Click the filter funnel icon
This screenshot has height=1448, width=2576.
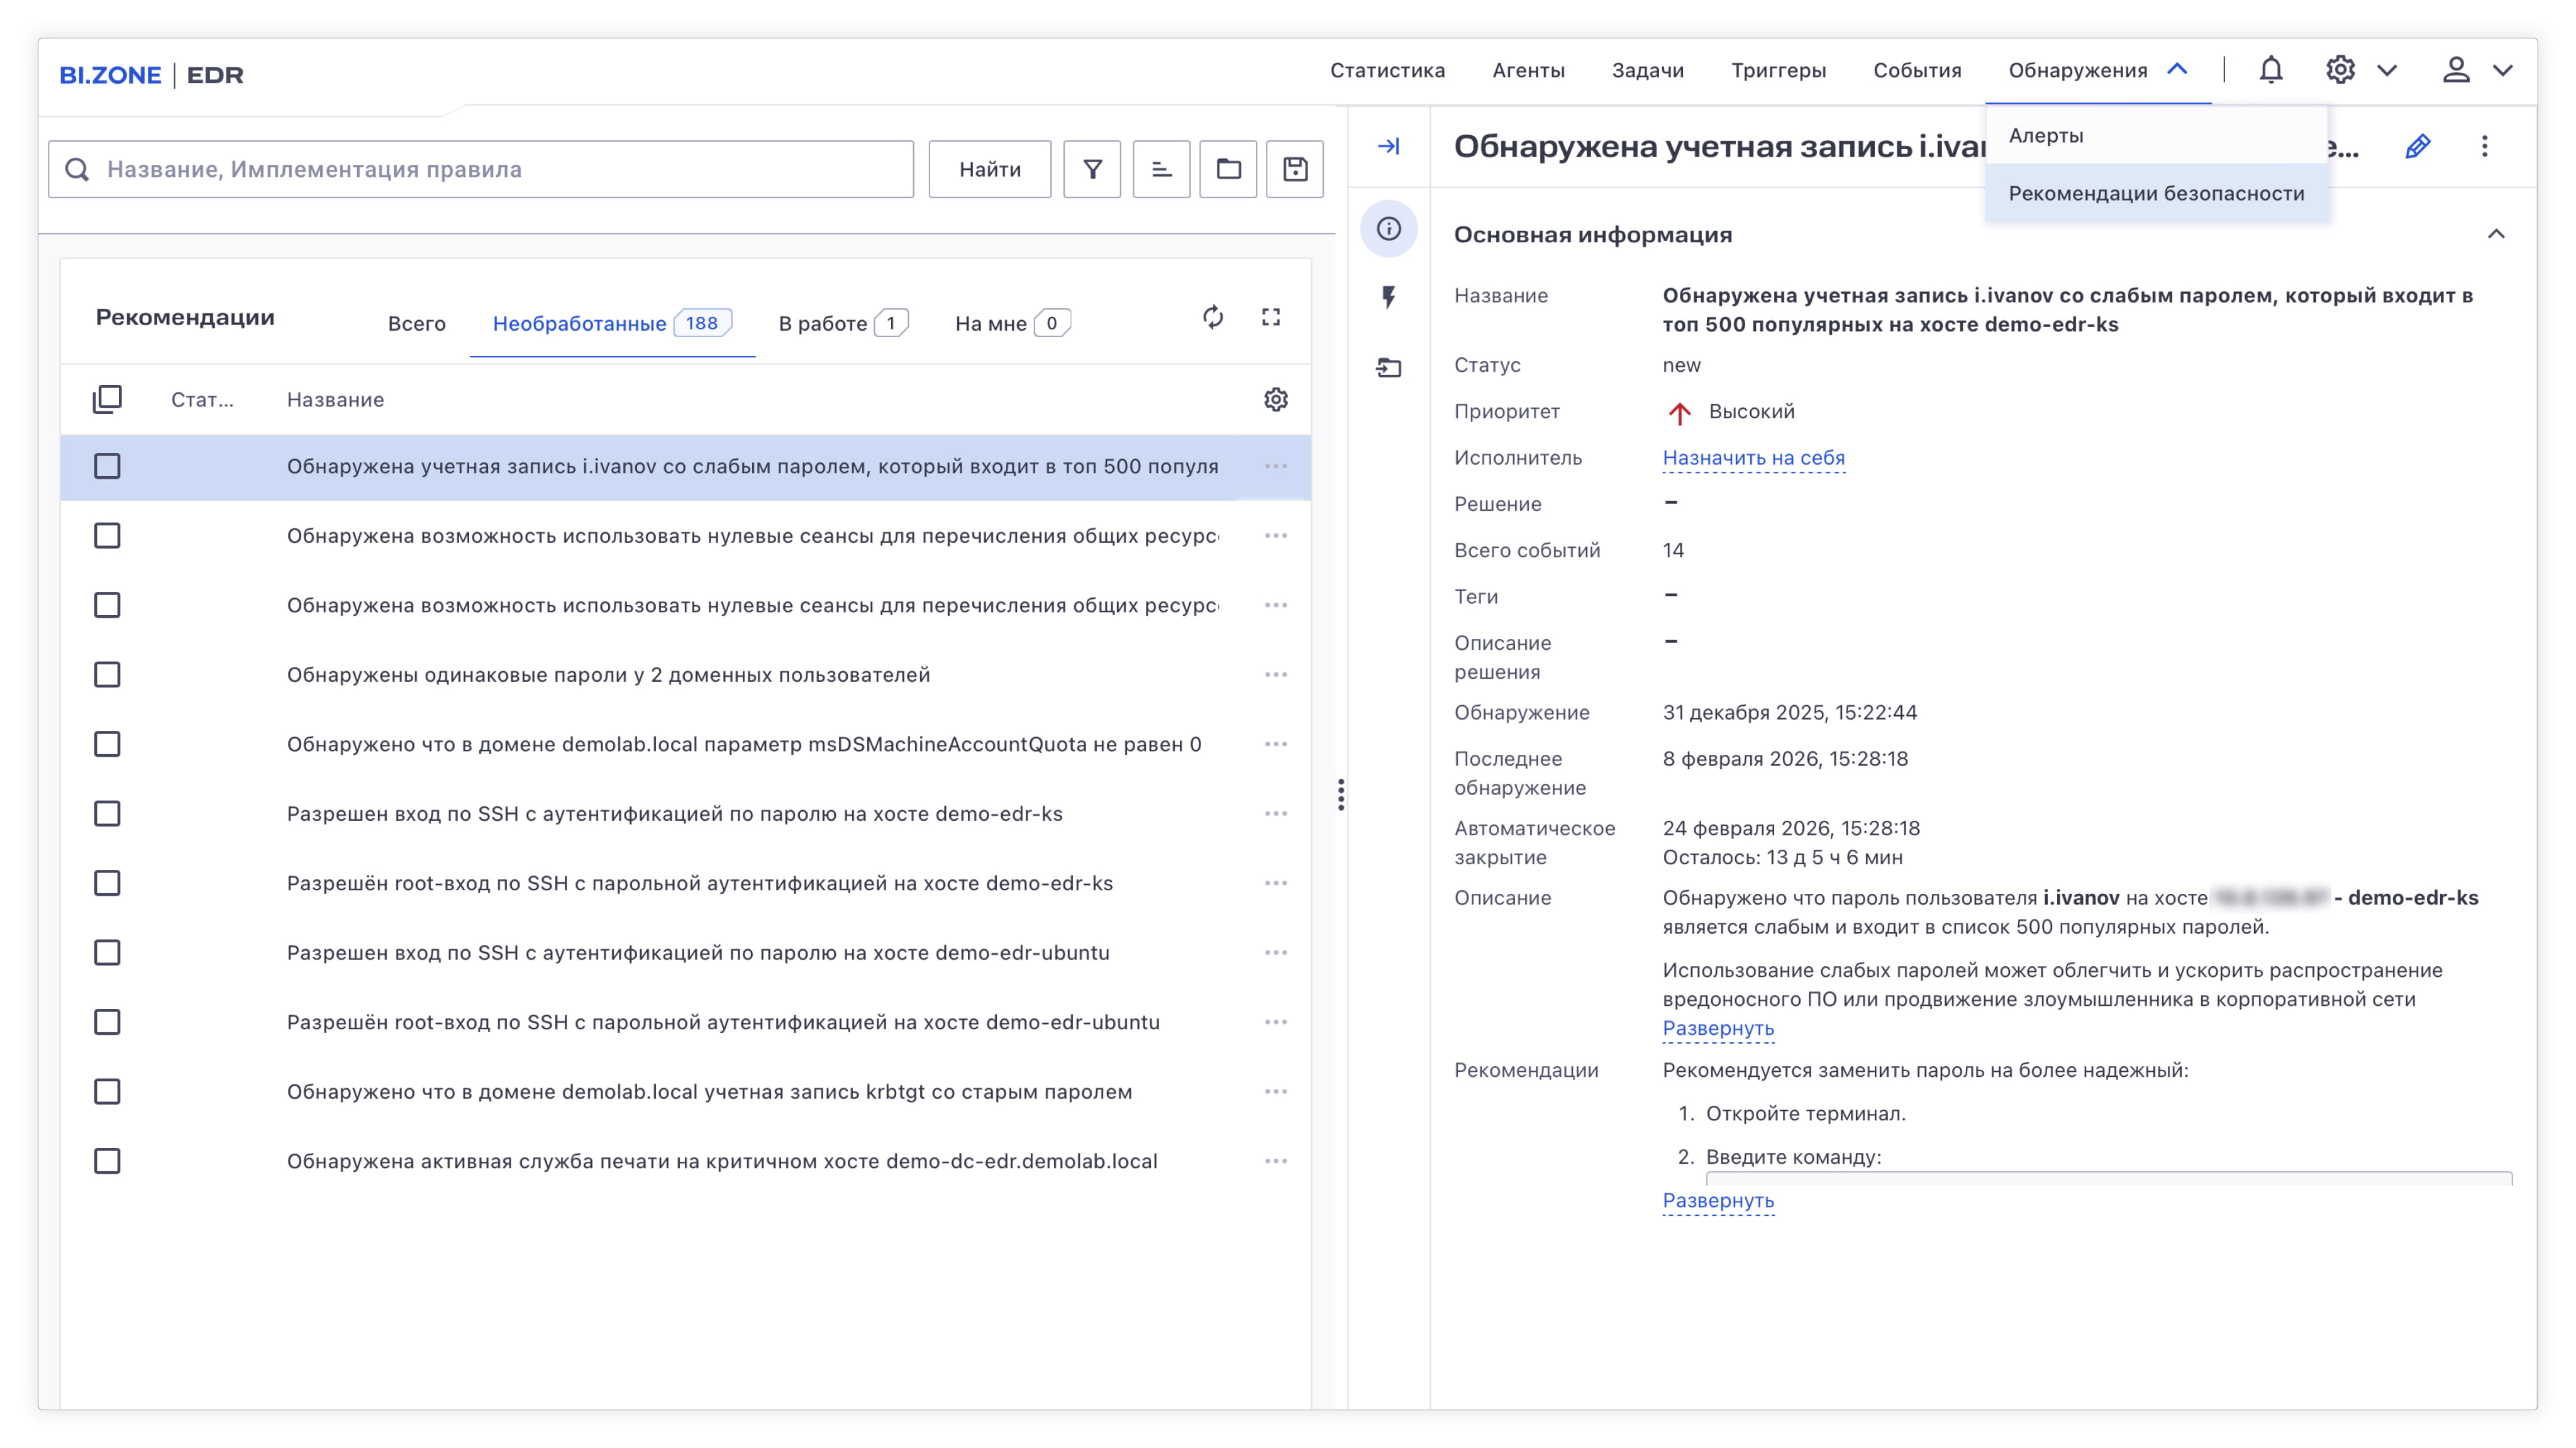tap(1092, 169)
